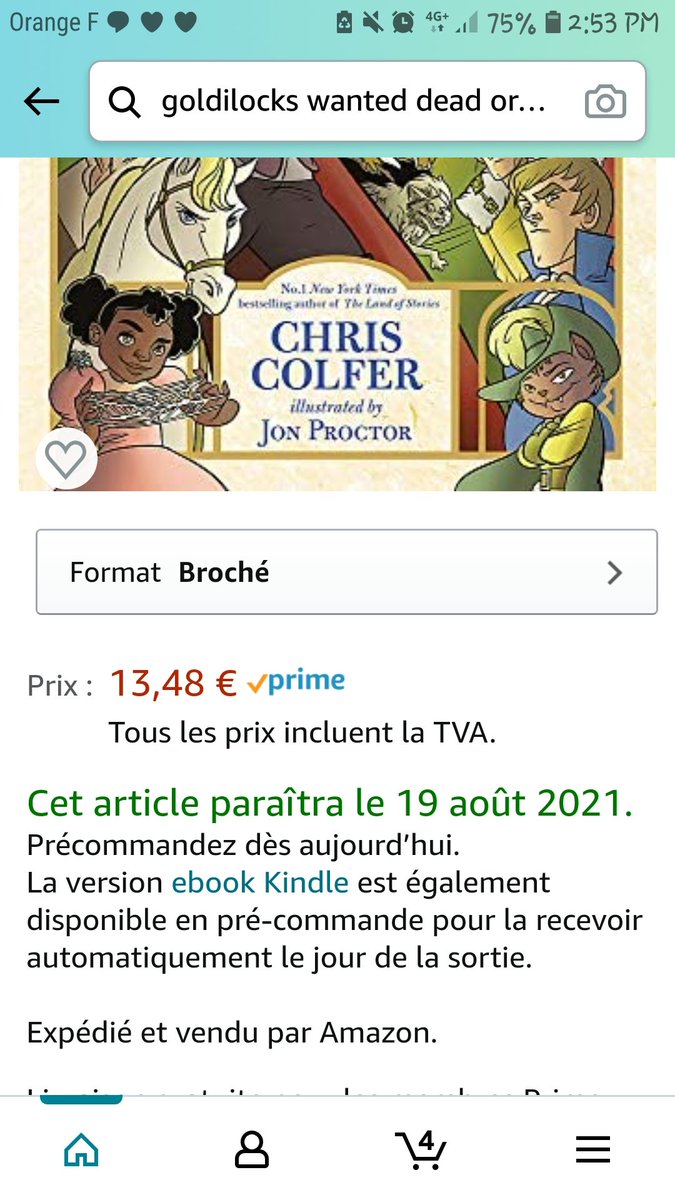Open the shopping cart with 4 items
The width and height of the screenshot is (675, 1200).
(421, 1148)
